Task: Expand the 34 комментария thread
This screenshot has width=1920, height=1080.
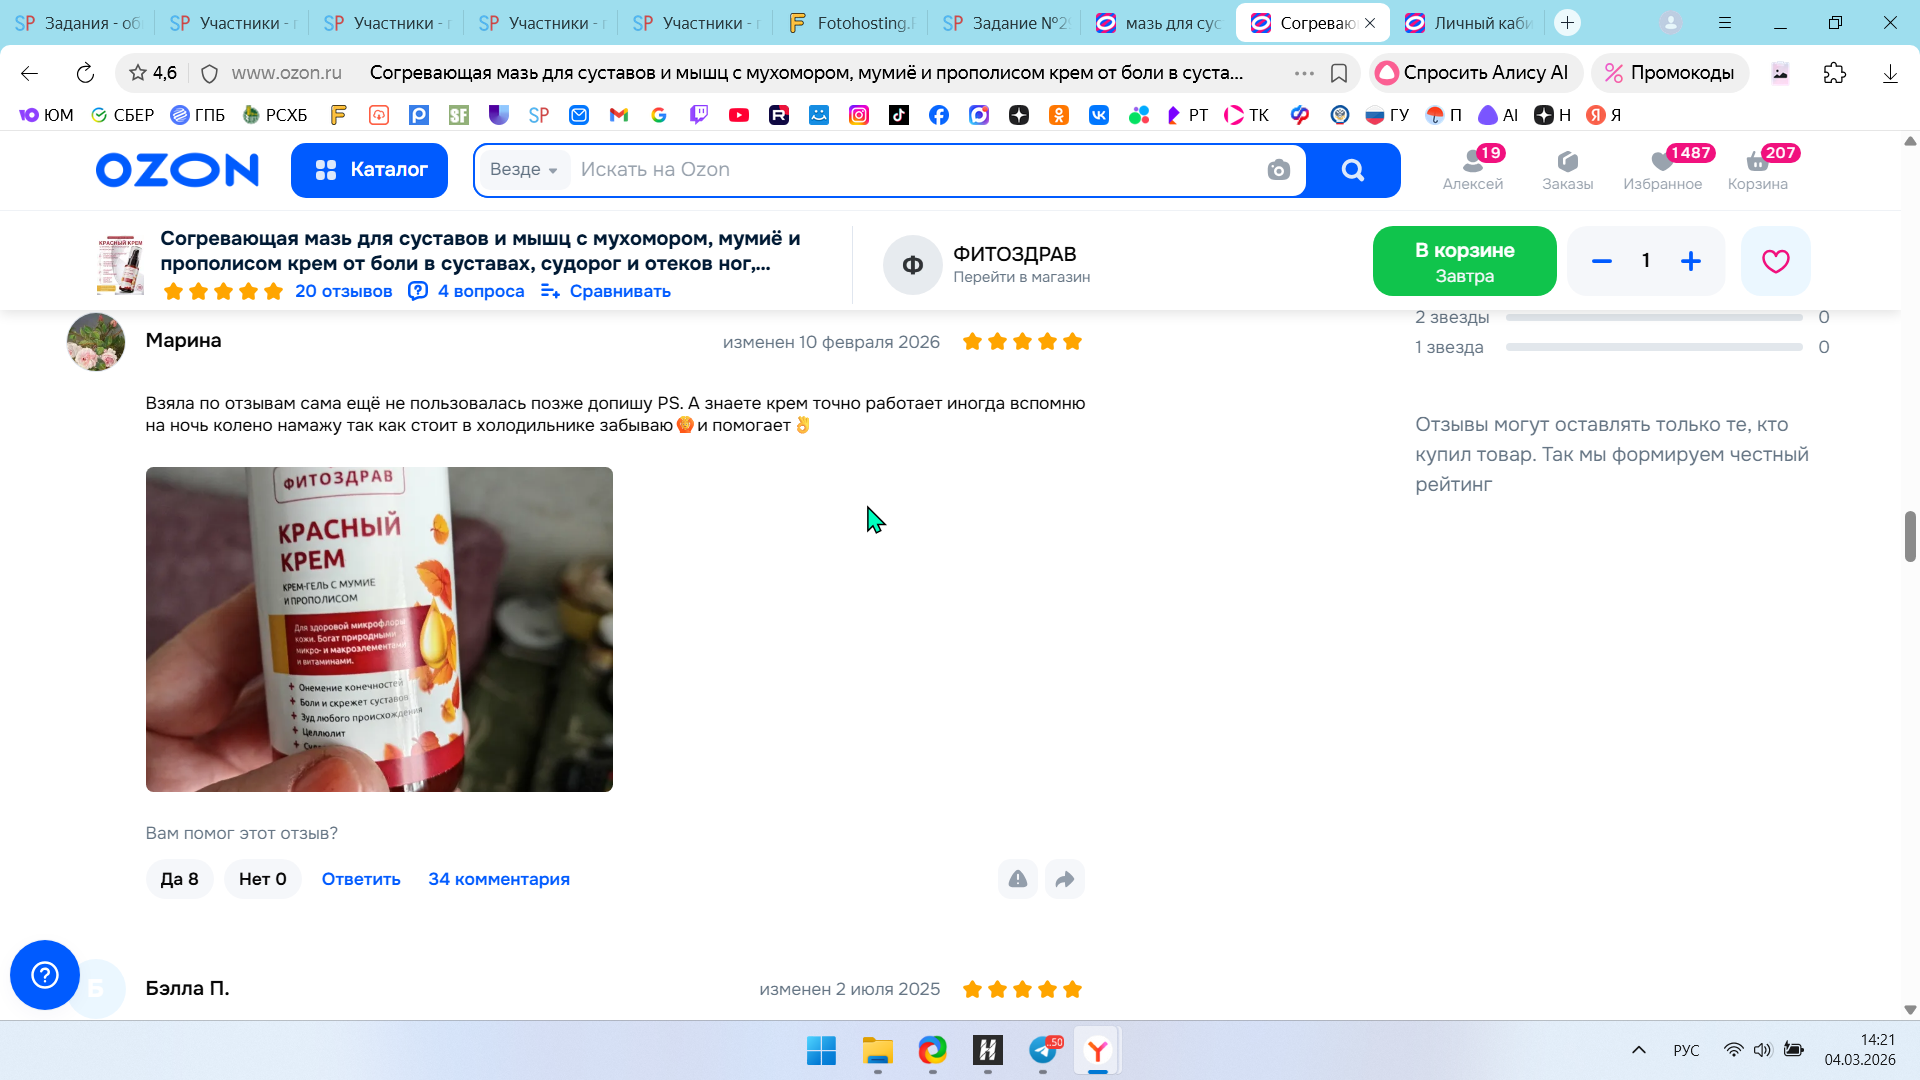Action: coord(498,879)
